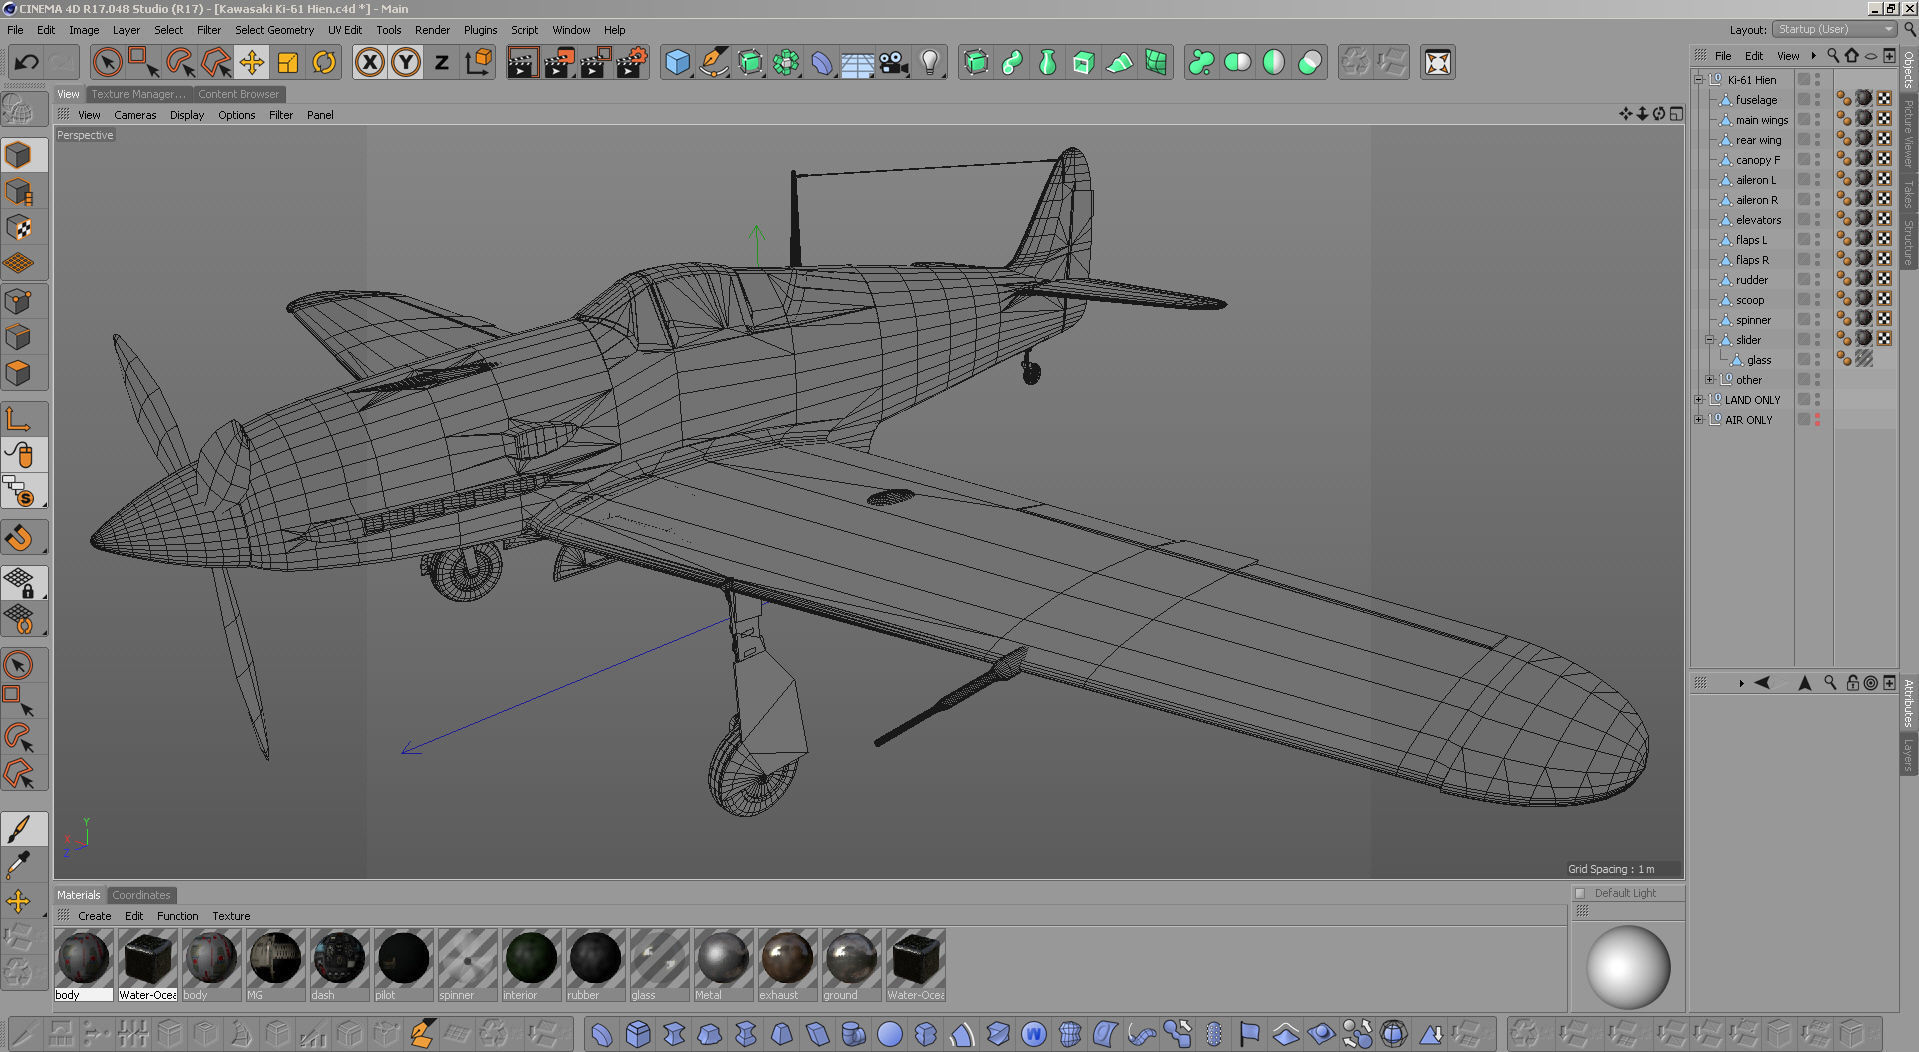Open the Plugins menu
The width and height of the screenshot is (1919, 1052).
coord(480,30)
